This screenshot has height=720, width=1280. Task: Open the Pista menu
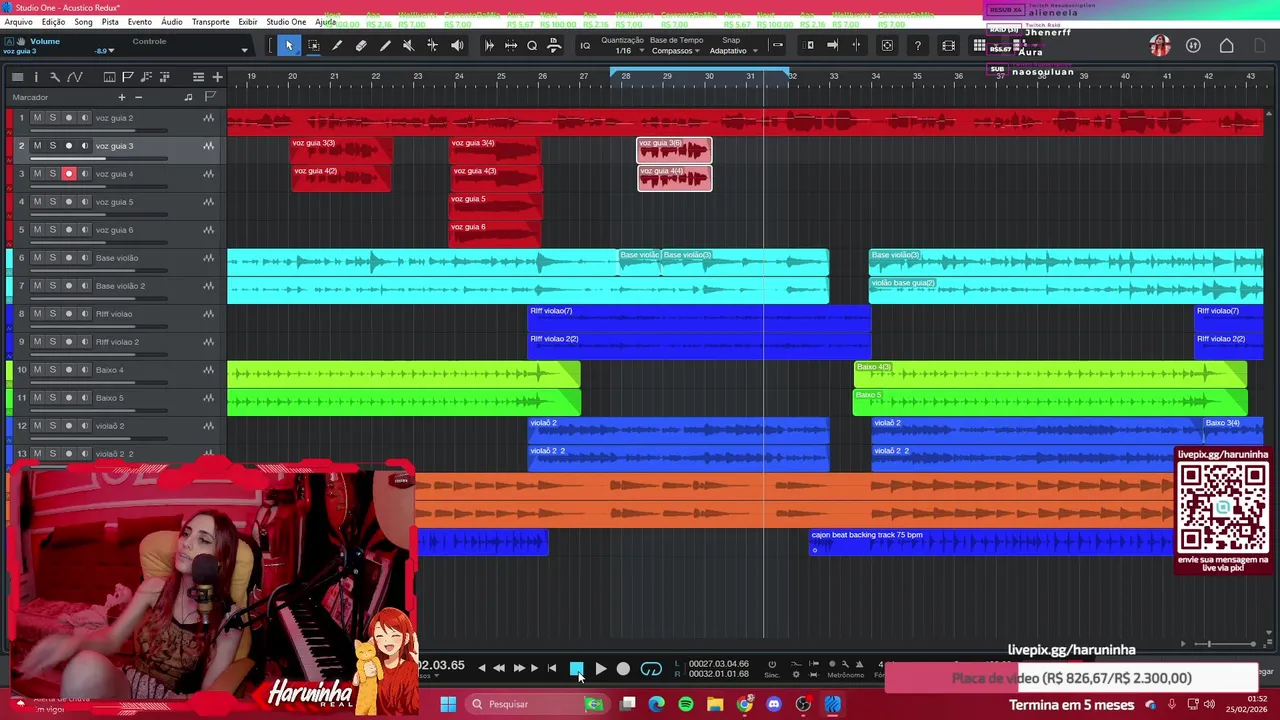(x=110, y=22)
